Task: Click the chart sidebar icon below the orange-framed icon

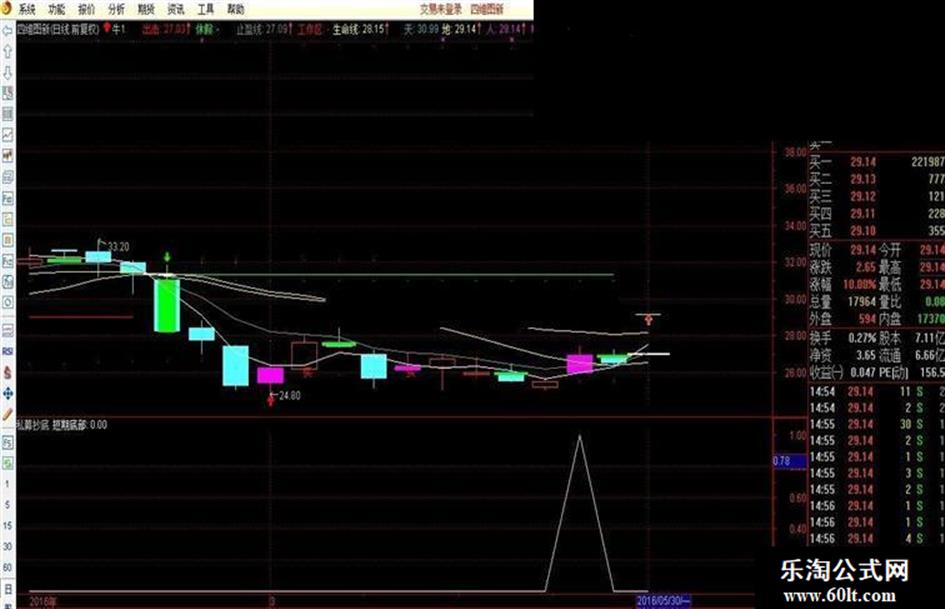Action: (x=7, y=260)
